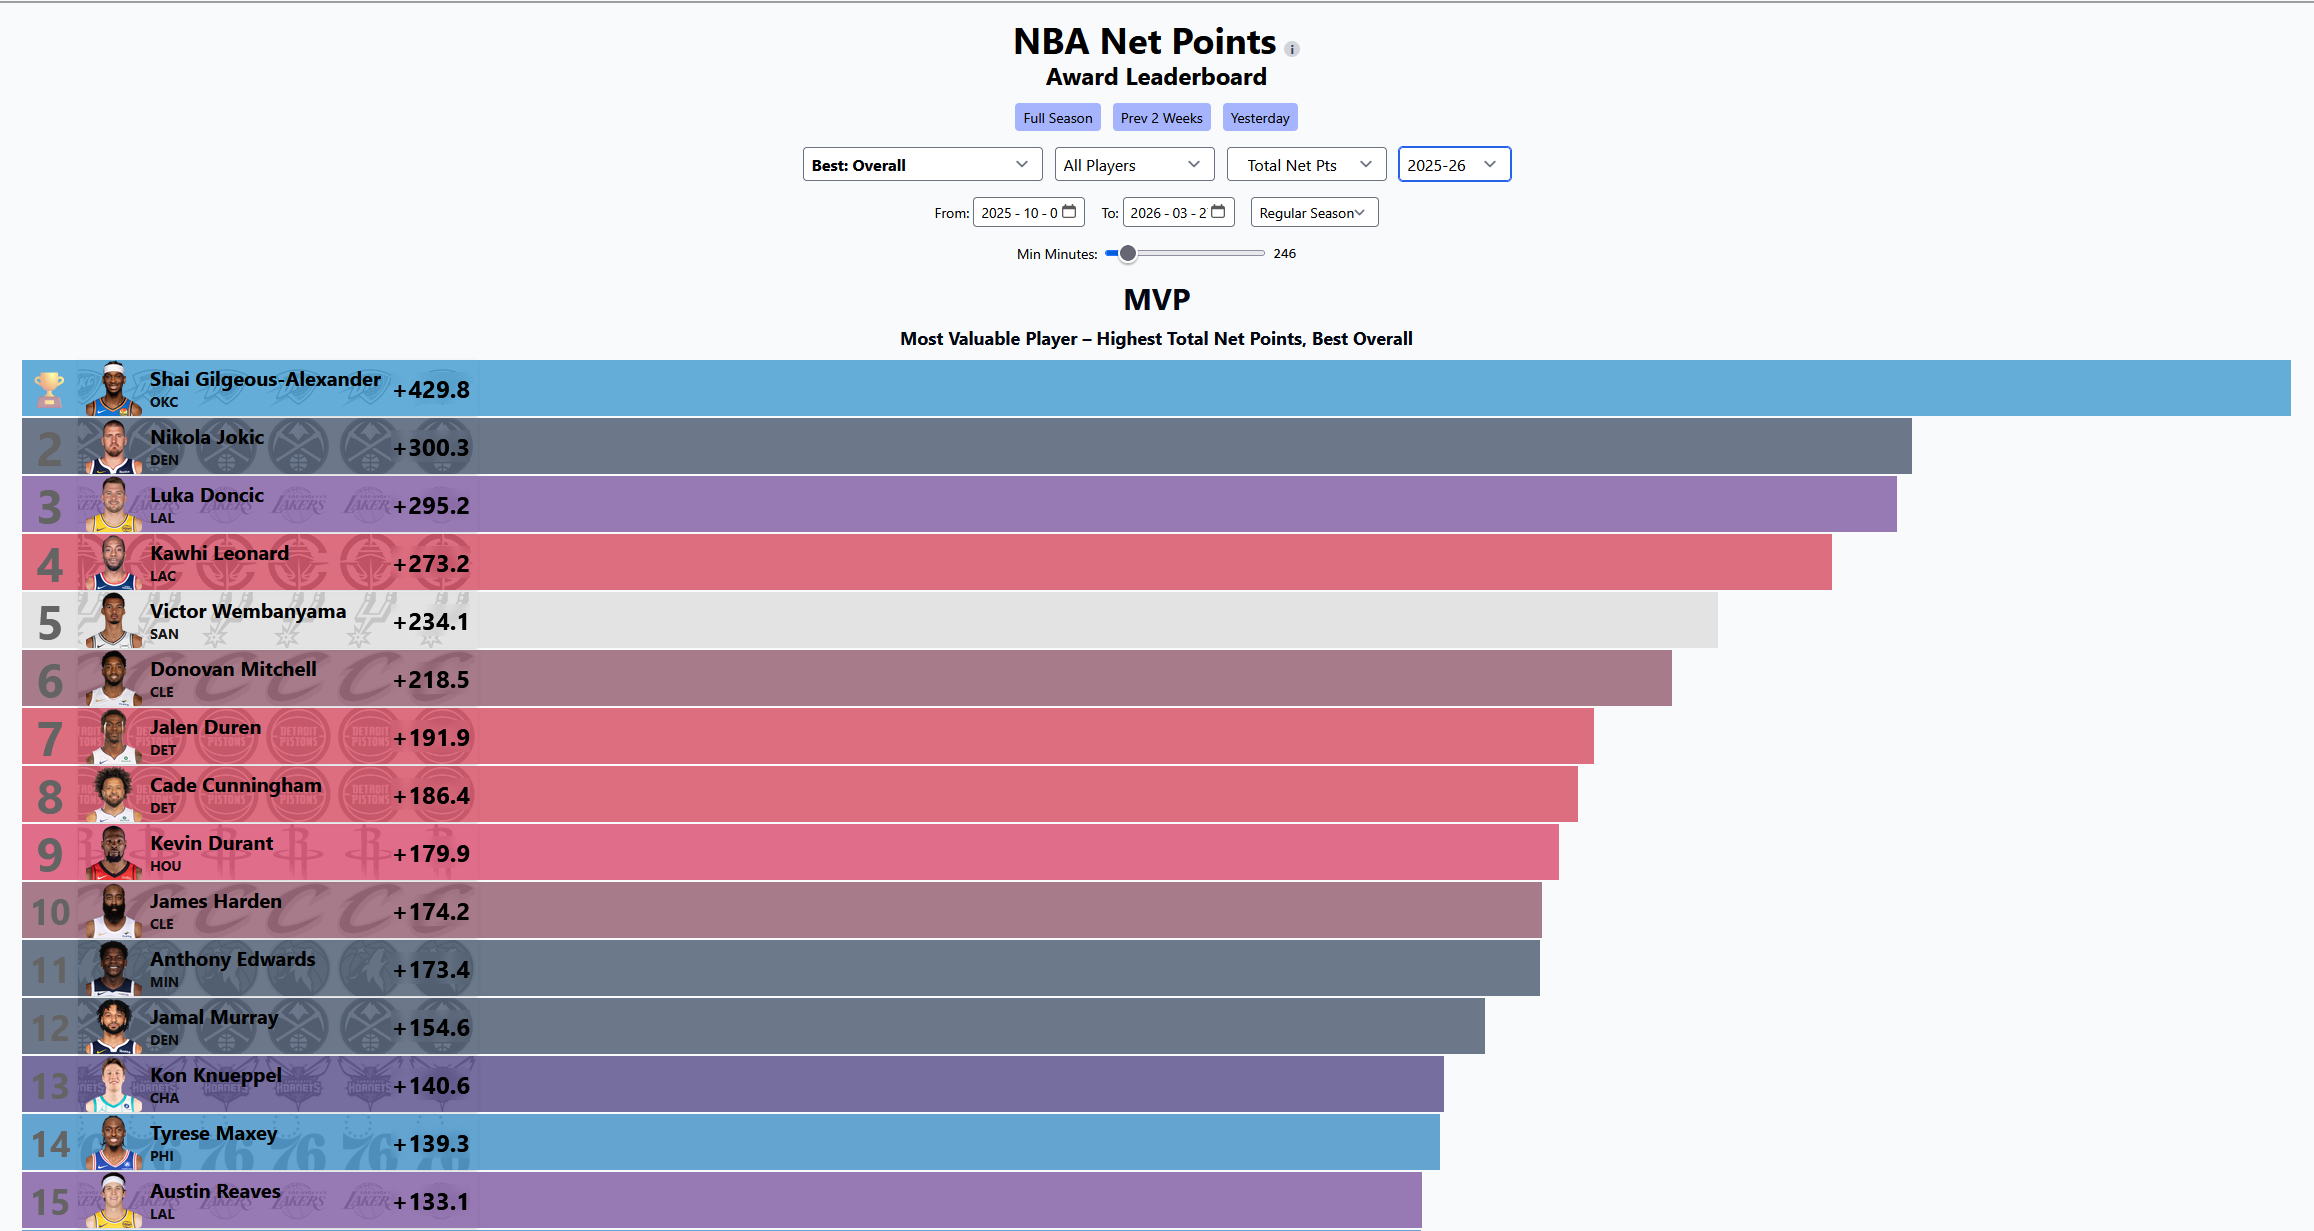2314x1231 pixels.
Task: Open the Regular Season type dropdown
Action: coord(1313,213)
